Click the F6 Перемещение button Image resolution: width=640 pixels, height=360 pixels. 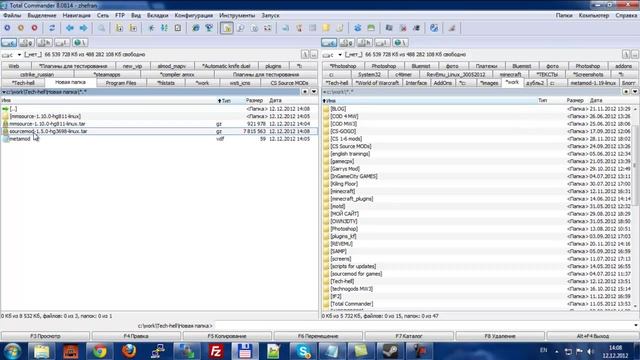tap(318, 336)
